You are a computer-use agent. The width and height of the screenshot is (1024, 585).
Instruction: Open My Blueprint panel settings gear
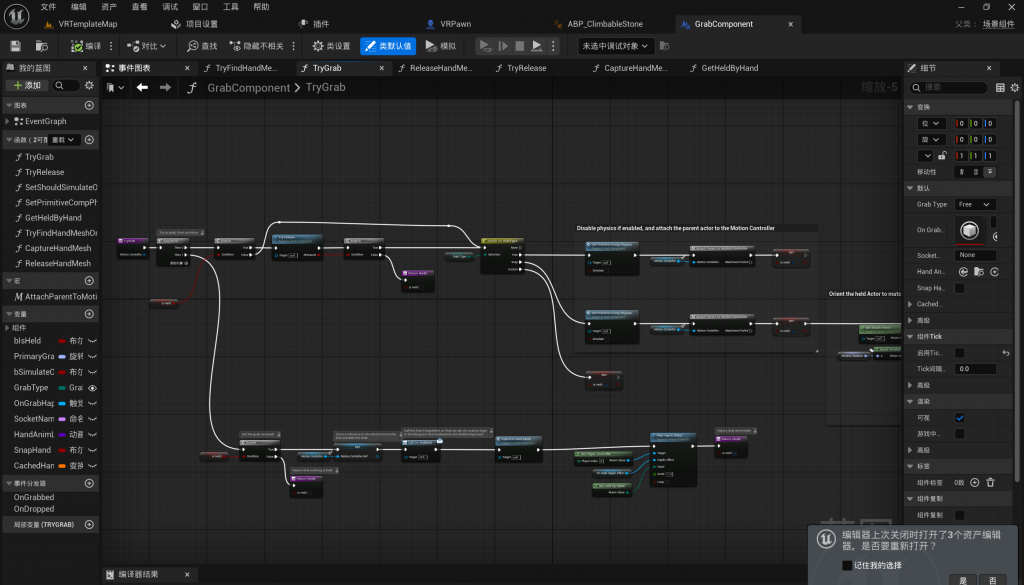click(89, 86)
